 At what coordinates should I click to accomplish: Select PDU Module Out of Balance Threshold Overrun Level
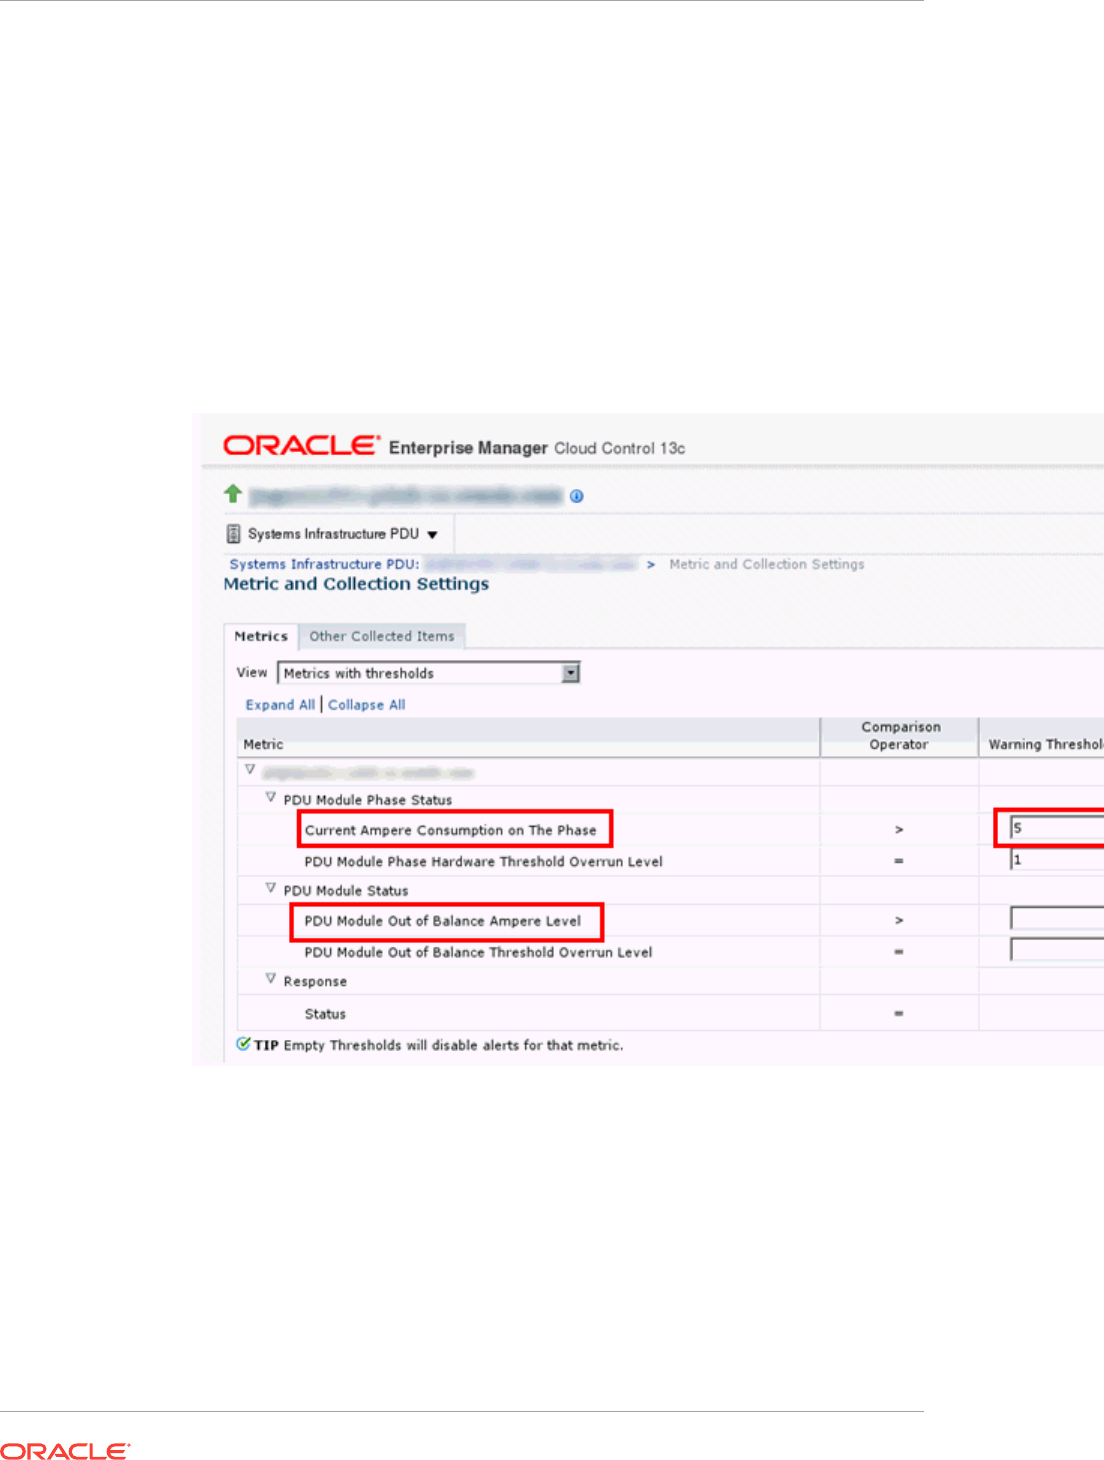point(479,952)
